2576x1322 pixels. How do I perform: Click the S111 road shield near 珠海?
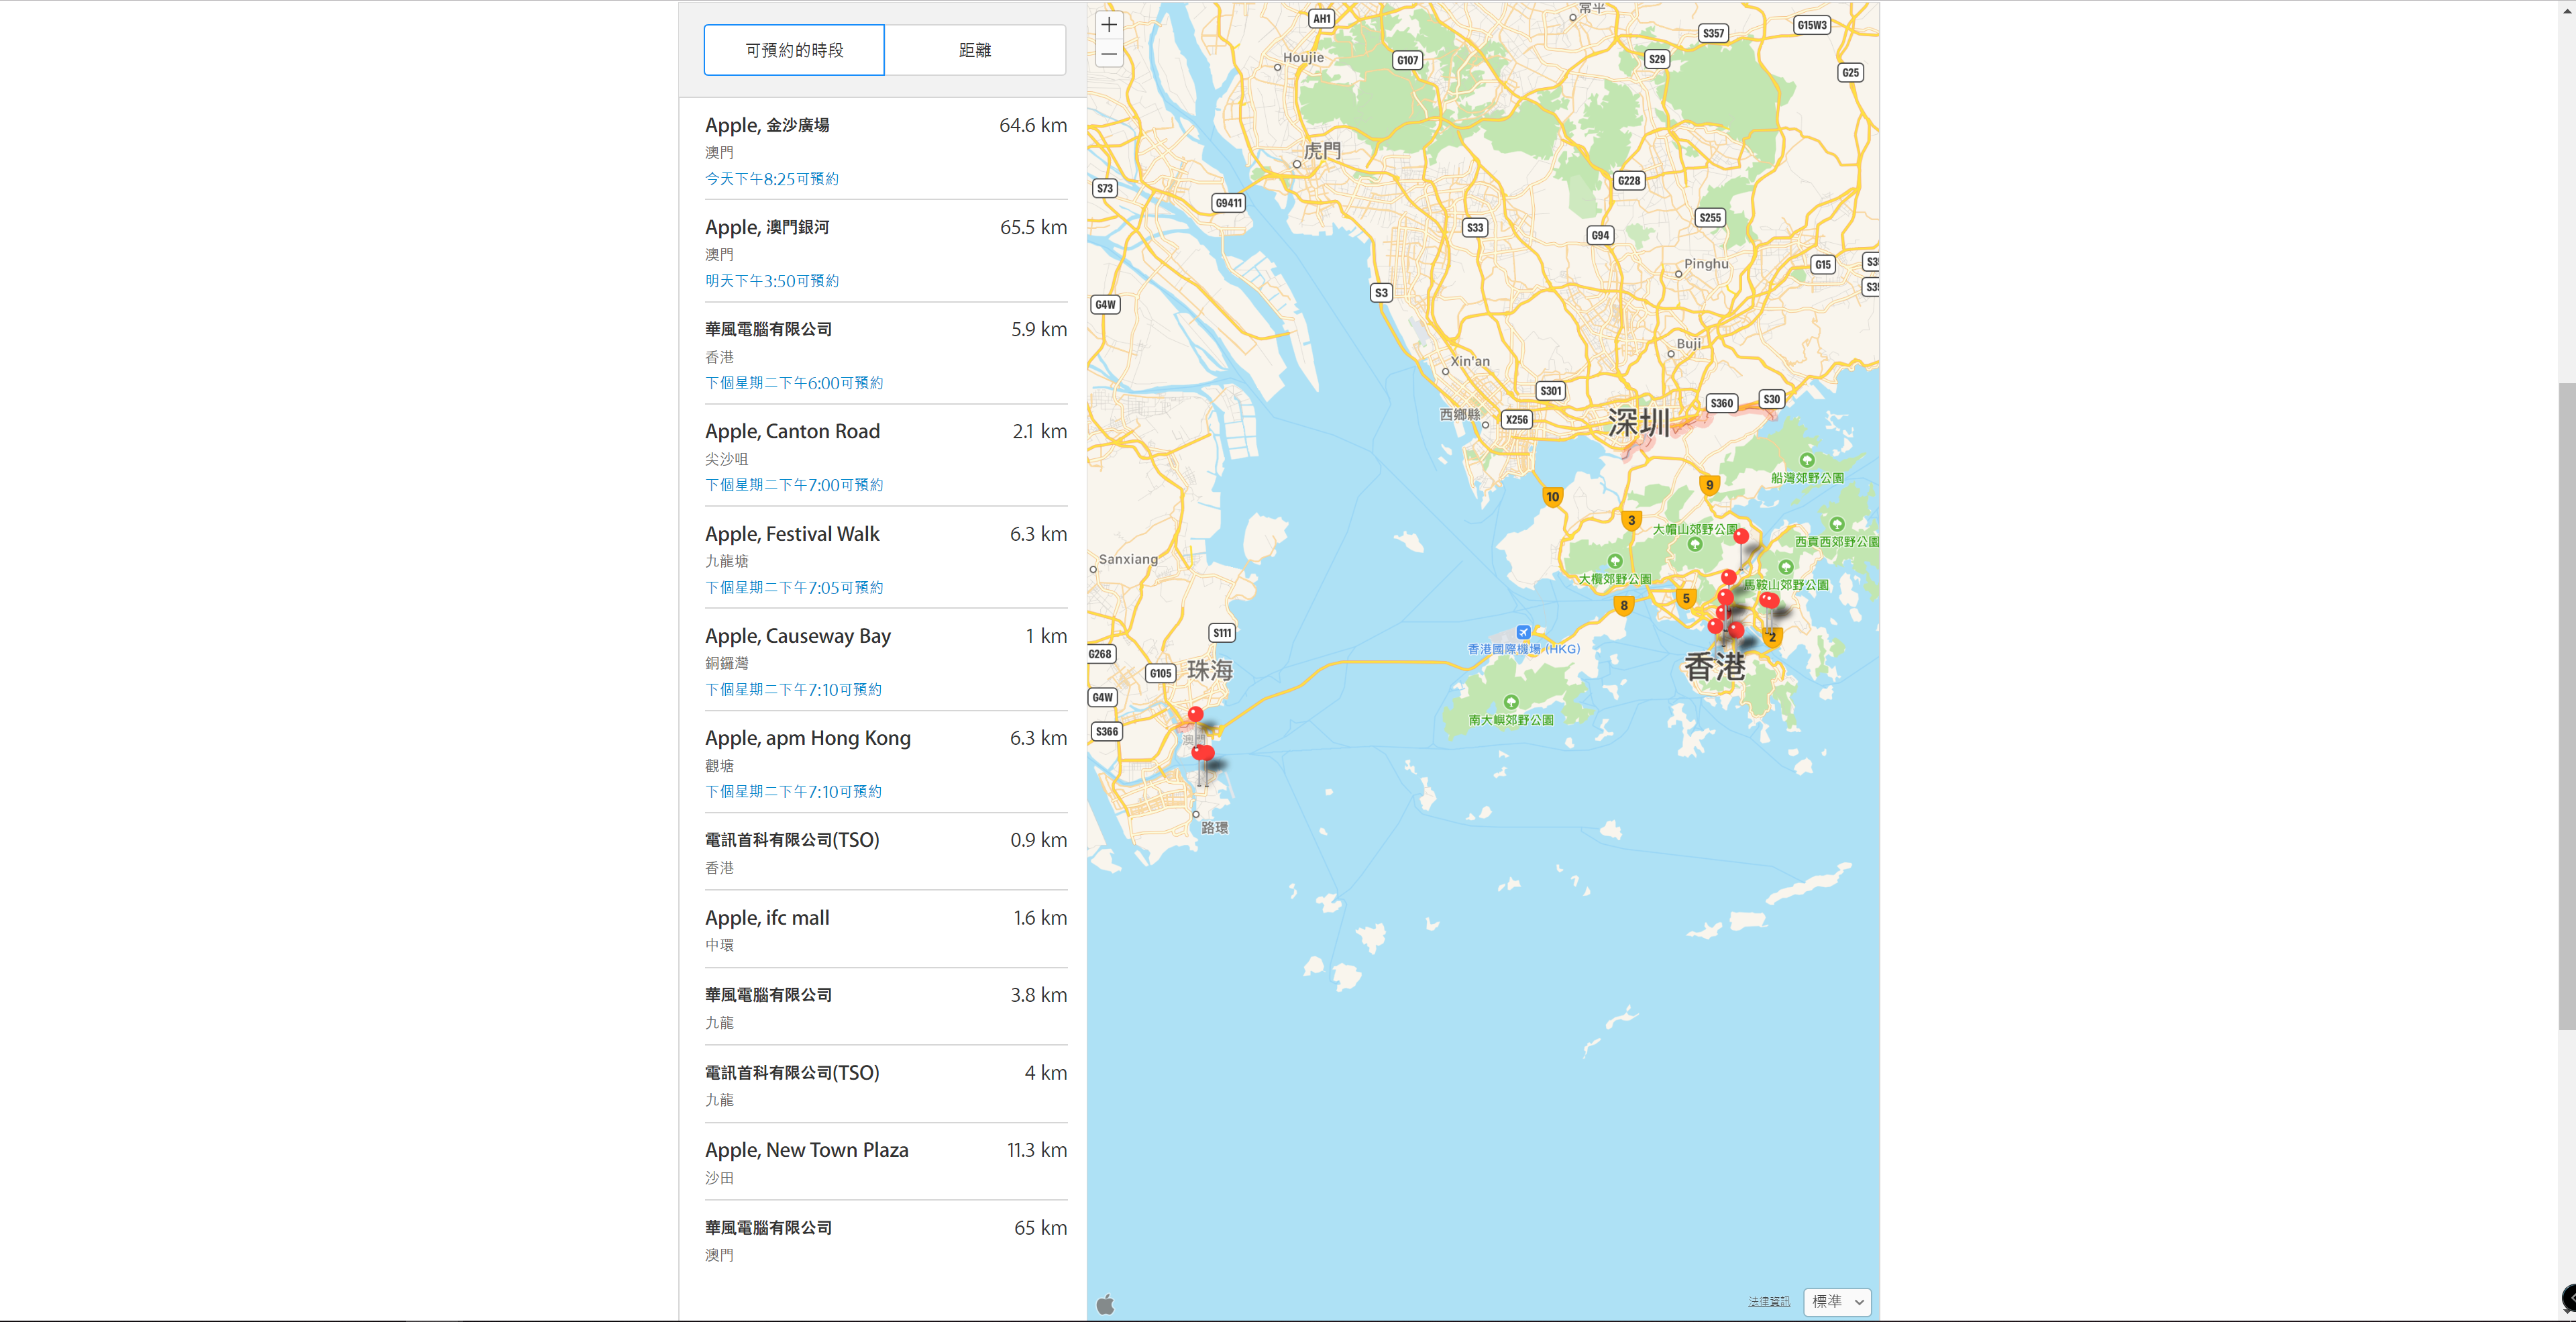pos(1222,633)
